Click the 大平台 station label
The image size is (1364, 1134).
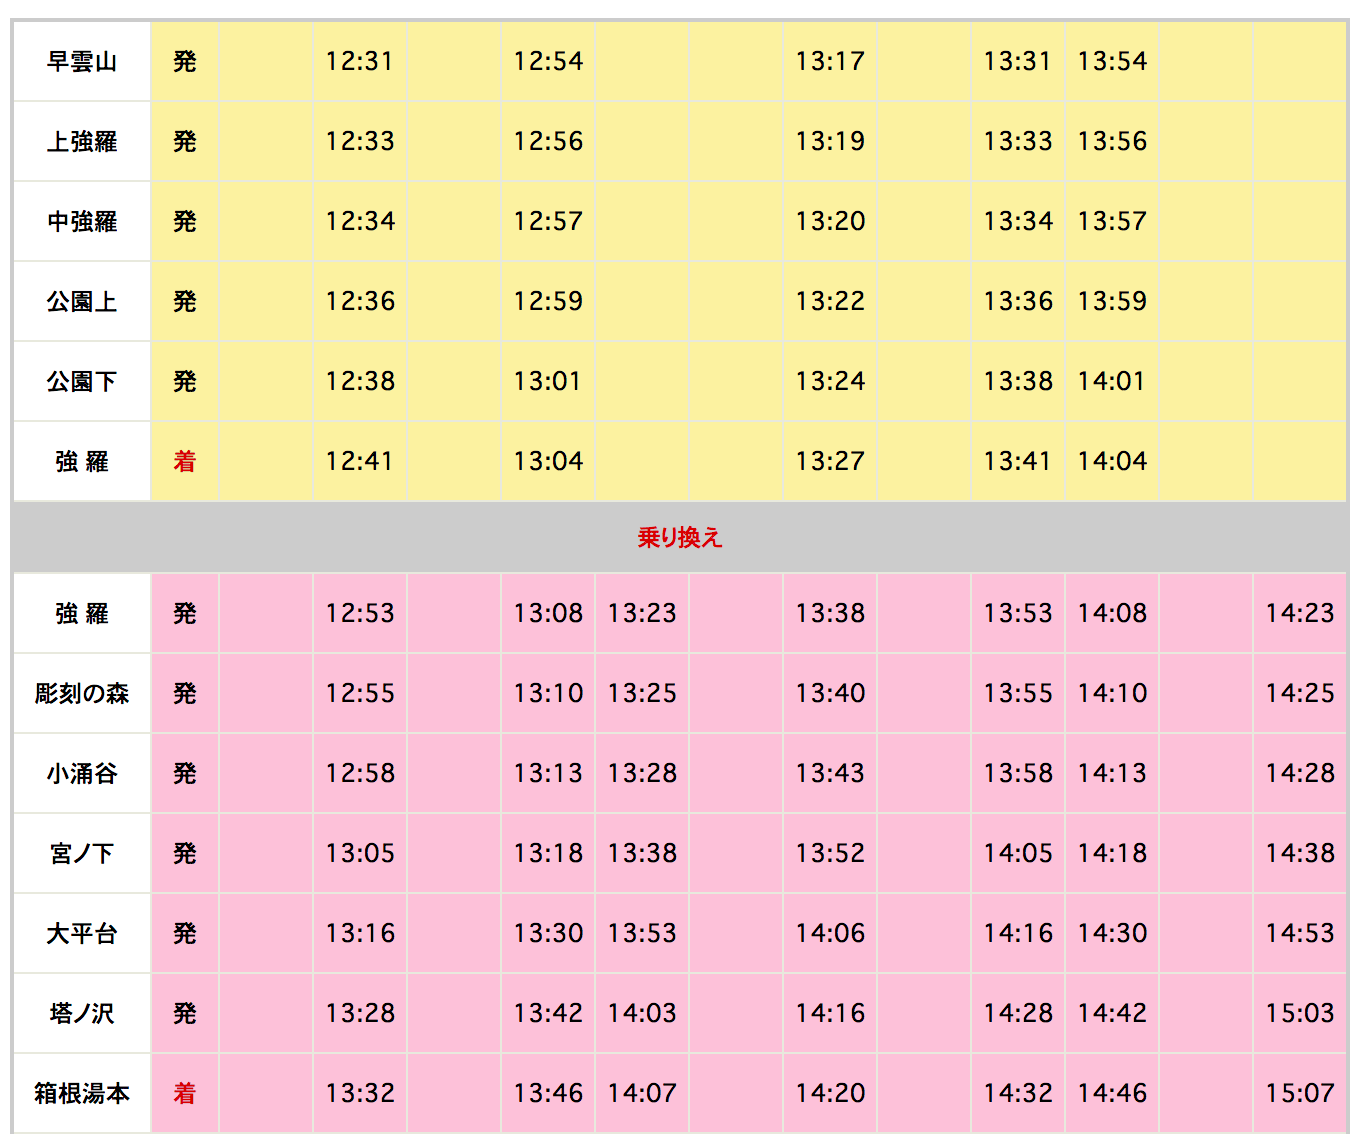tap(82, 933)
